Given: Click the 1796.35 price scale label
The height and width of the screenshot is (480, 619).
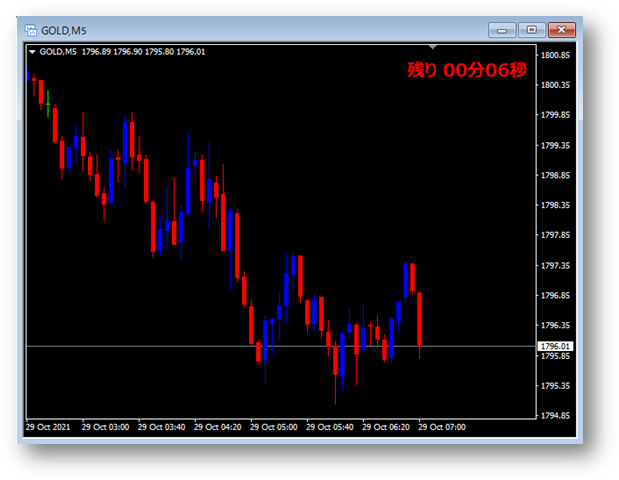Looking at the screenshot, I should click(555, 325).
